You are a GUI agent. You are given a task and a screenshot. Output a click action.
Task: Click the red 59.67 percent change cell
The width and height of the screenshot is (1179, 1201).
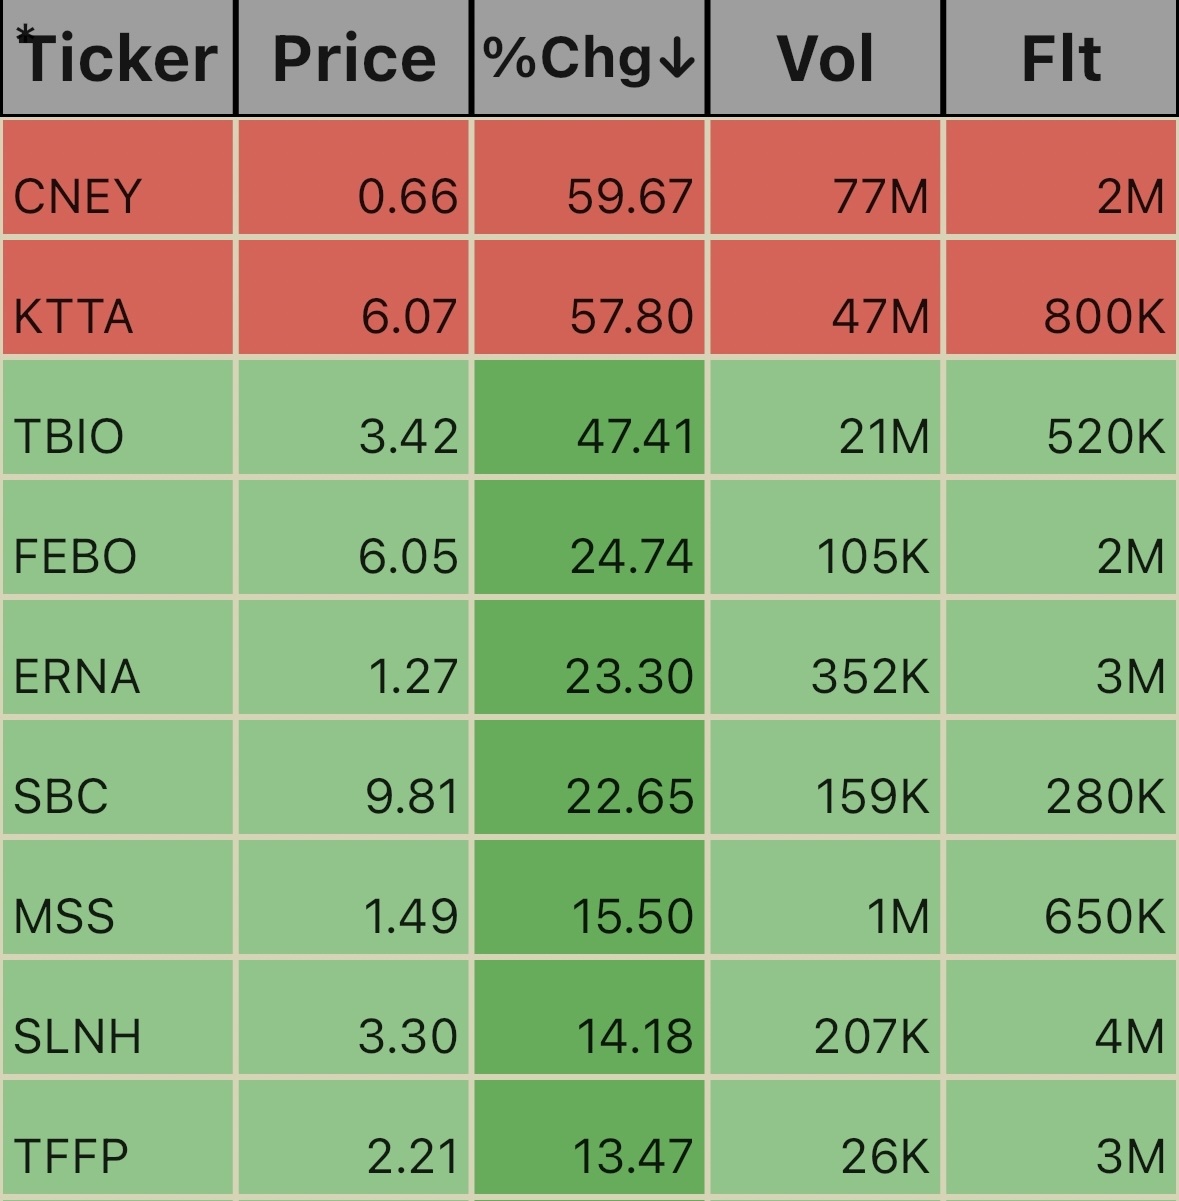[590, 178]
